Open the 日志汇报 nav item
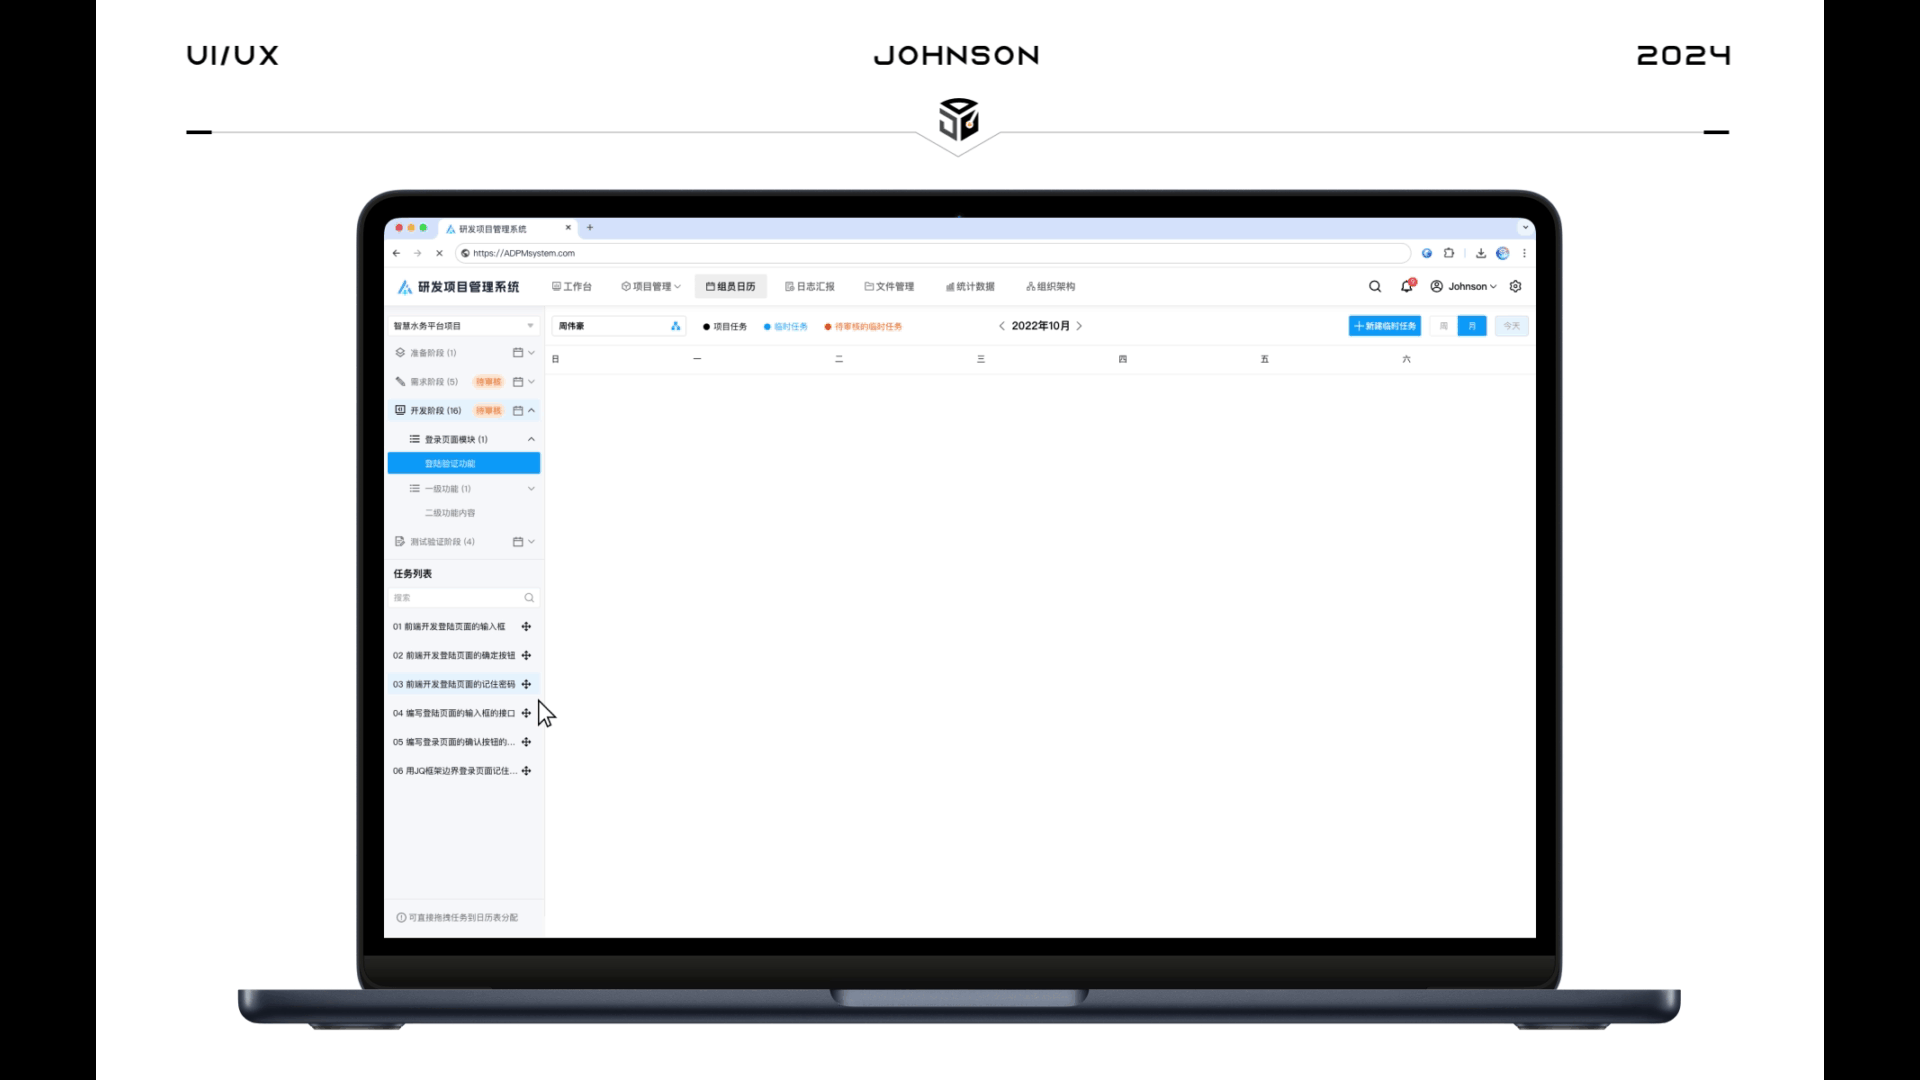This screenshot has height=1080, width=1920. [810, 287]
